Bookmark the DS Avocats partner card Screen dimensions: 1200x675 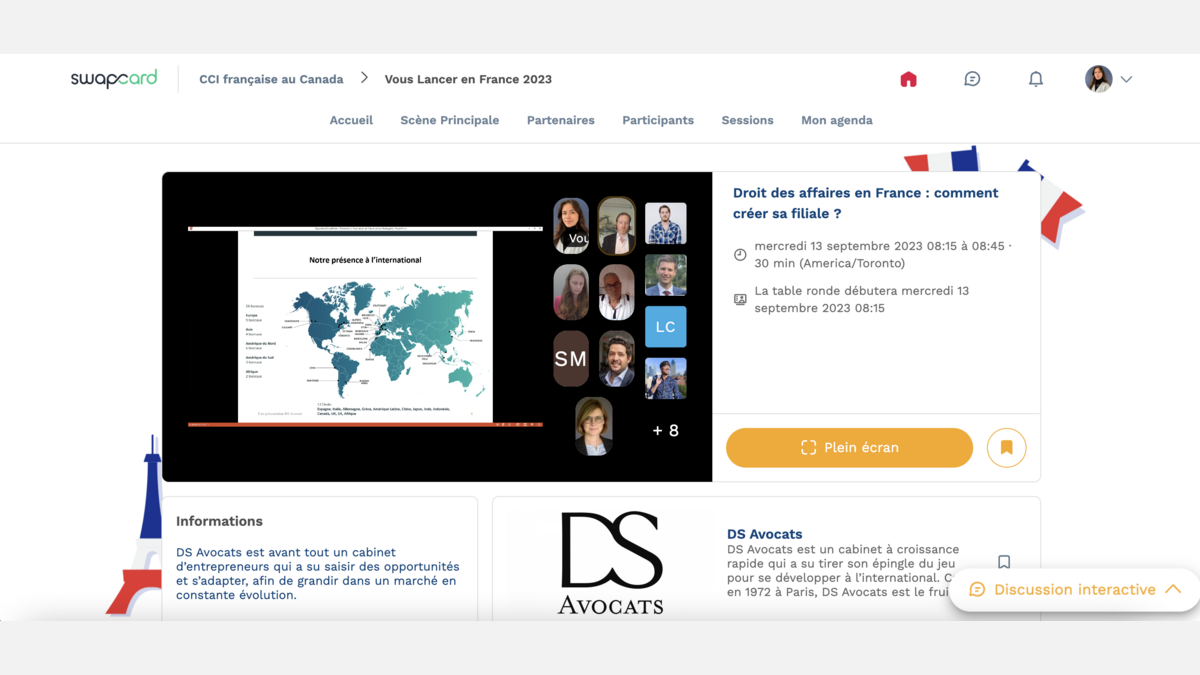[1004, 563]
